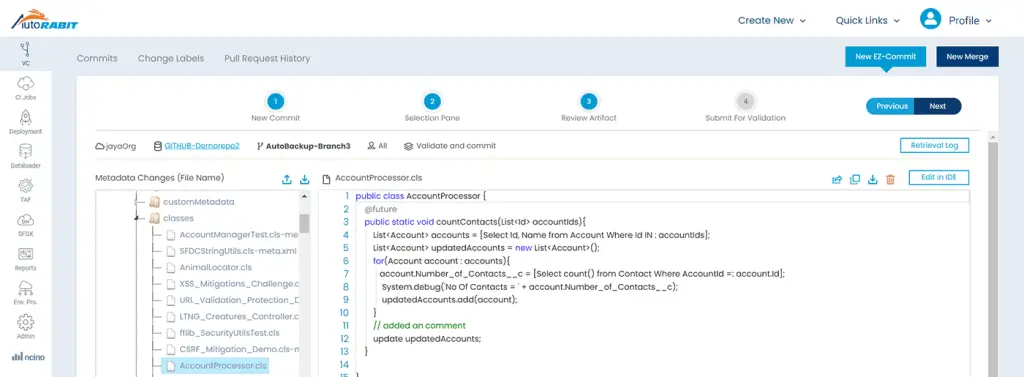The image size is (1024, 377).
Task: Click the Profile avatar icon
Action: point(930,20)
